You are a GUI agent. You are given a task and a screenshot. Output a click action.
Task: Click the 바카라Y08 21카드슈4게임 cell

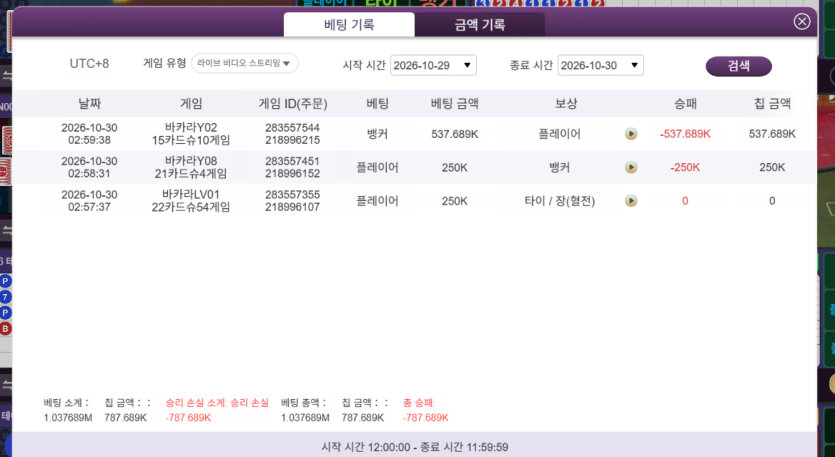click(191, 167)
